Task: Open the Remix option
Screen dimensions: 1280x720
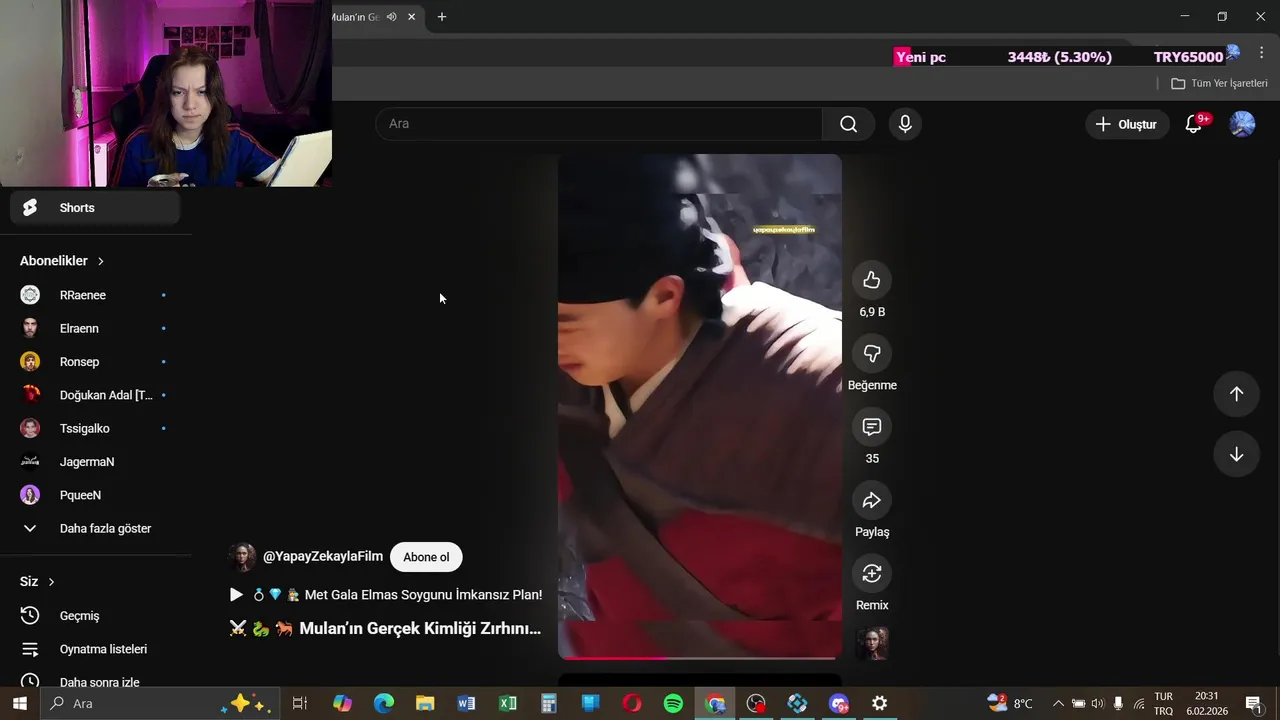Action: pos(872,573)
